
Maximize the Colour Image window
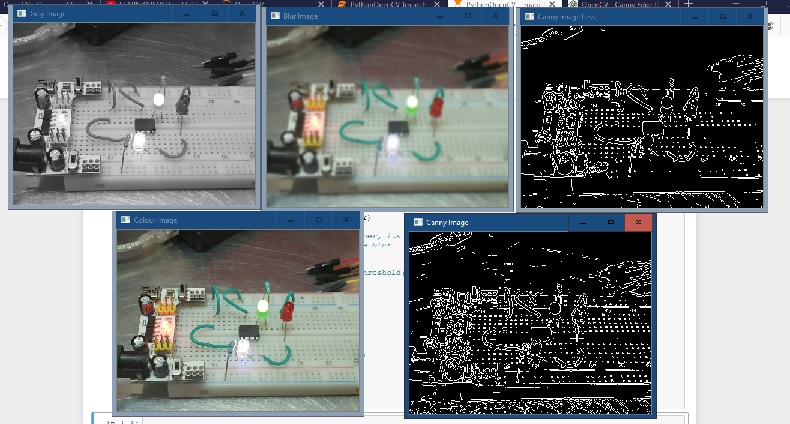point(318,220)
